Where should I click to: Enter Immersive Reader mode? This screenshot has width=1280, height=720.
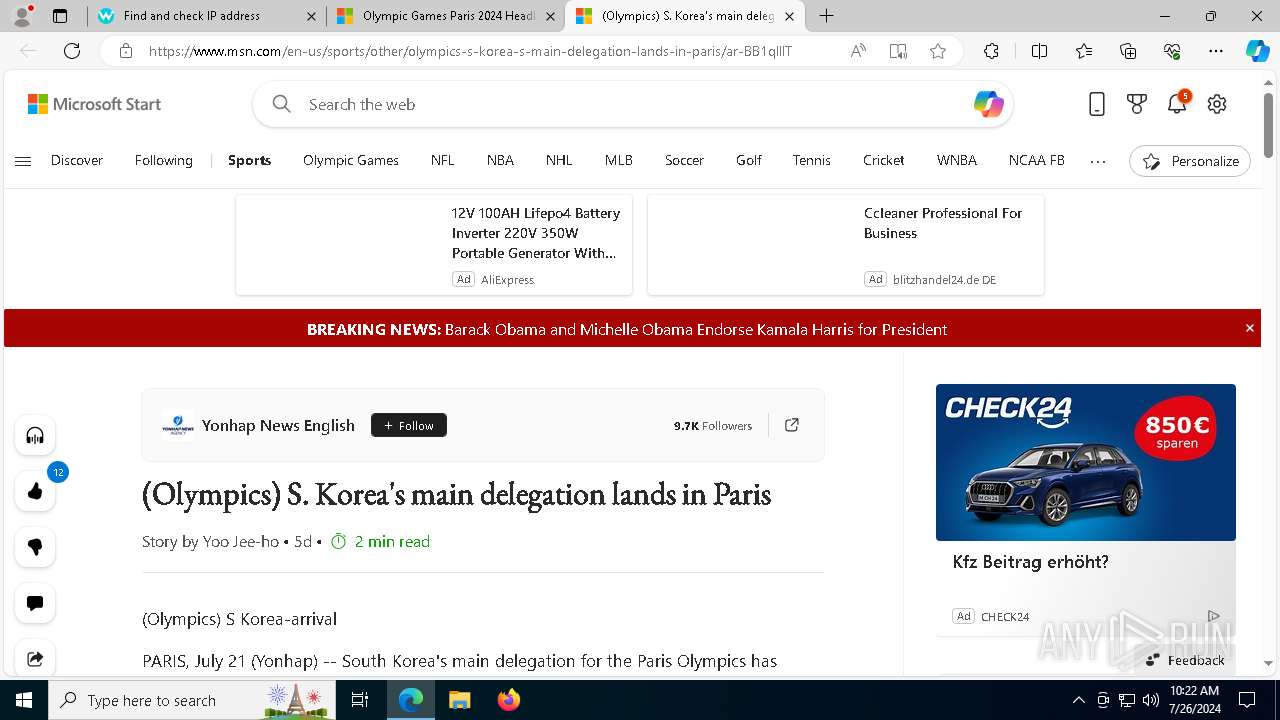tap(898, 51)
